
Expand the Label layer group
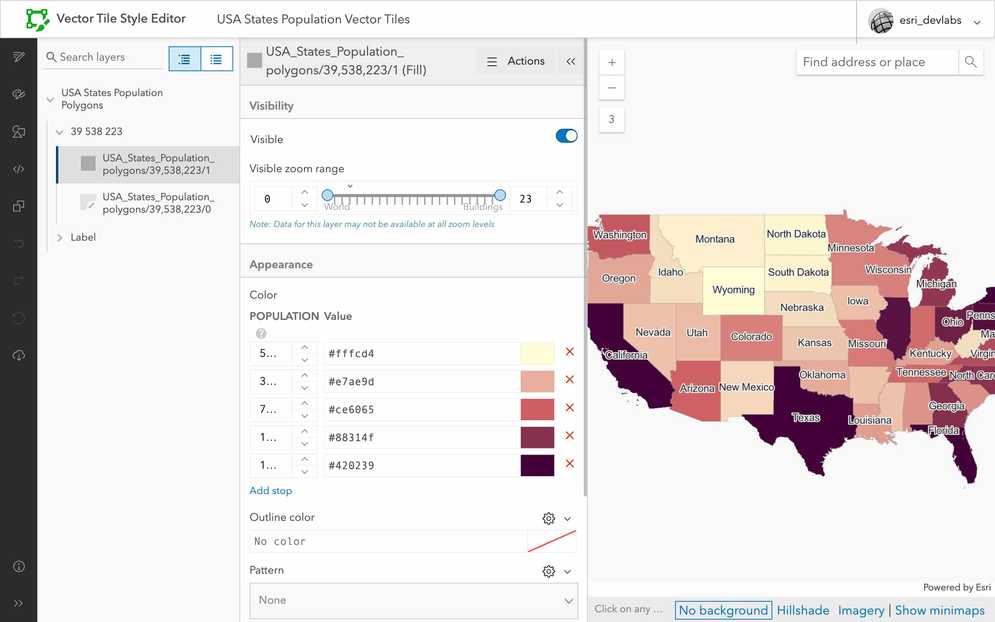[x=60, y=238]
